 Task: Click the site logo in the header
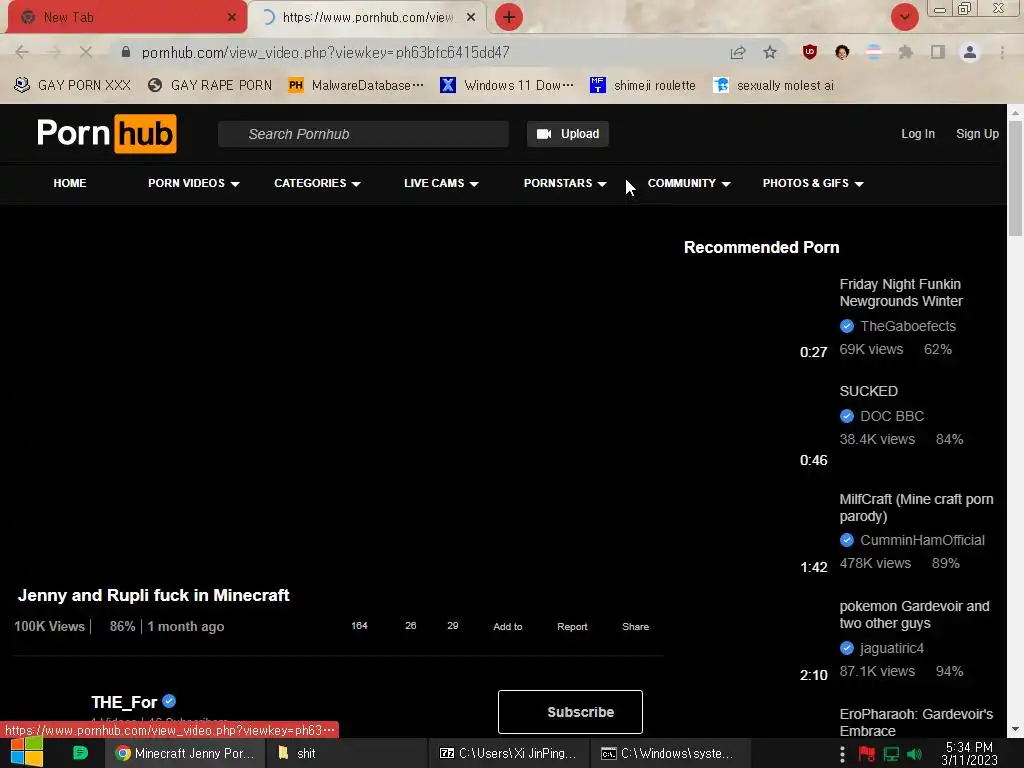106,134
